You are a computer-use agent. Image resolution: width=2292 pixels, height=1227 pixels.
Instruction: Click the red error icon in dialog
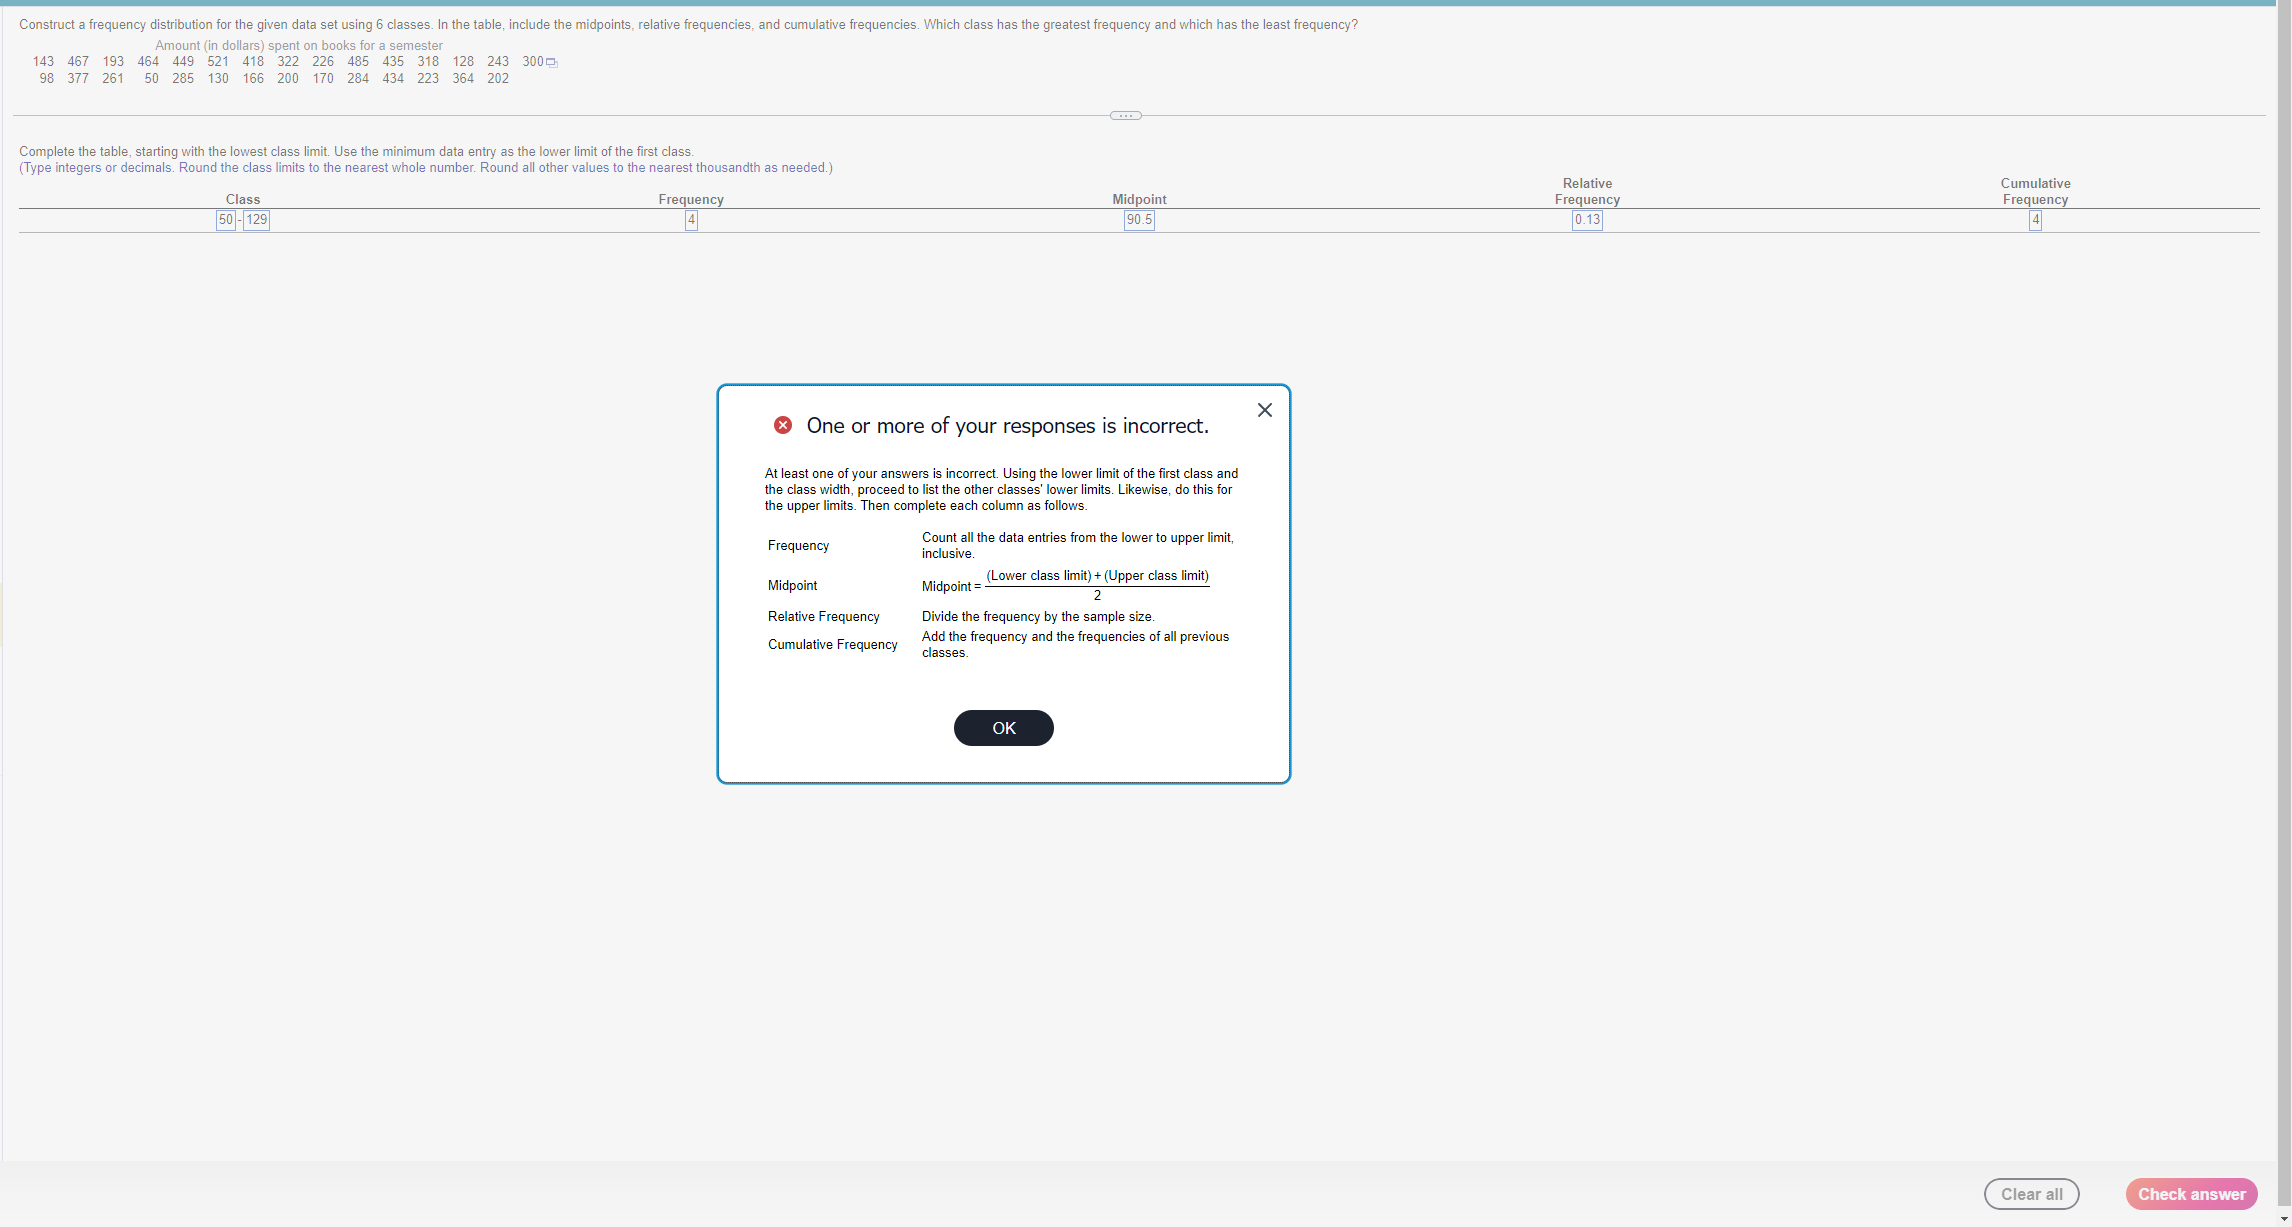click(x=783, y=425)
